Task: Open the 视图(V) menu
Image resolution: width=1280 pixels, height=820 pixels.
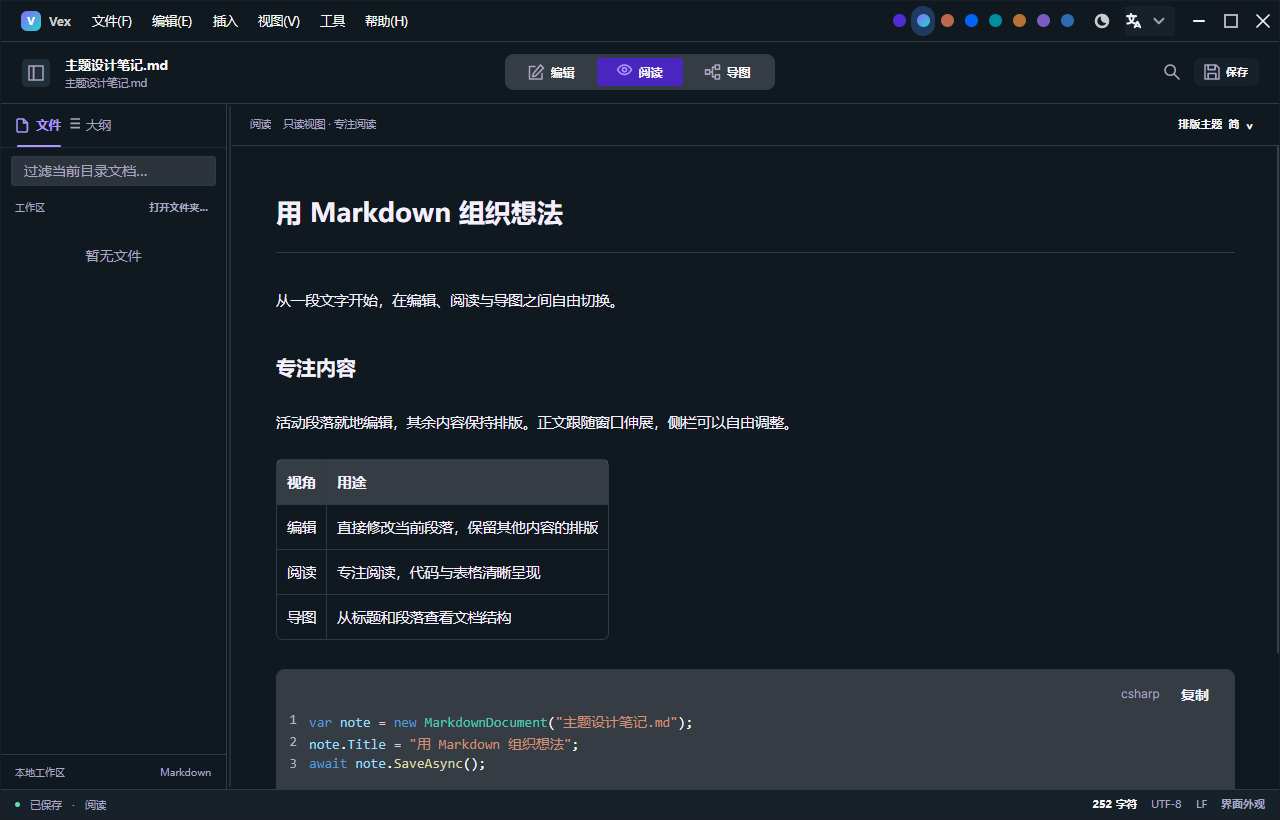Action: tap(279, 21)
